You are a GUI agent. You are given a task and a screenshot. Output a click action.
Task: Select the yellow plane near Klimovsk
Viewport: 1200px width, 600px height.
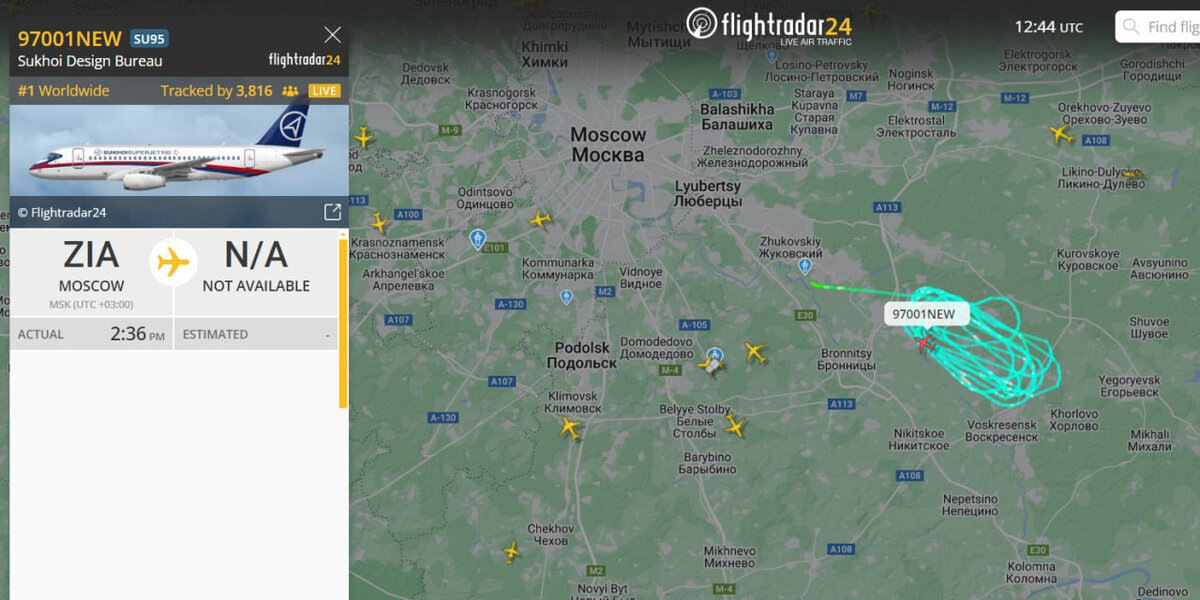570,429
